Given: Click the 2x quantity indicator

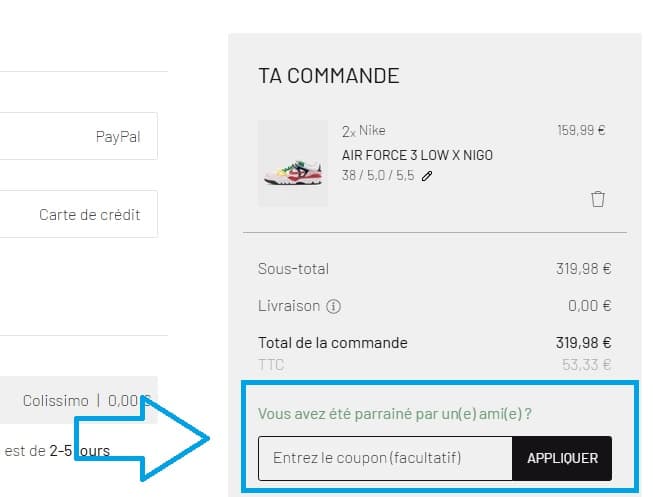Looking at the screenshot, I should [x=348, y=131].
